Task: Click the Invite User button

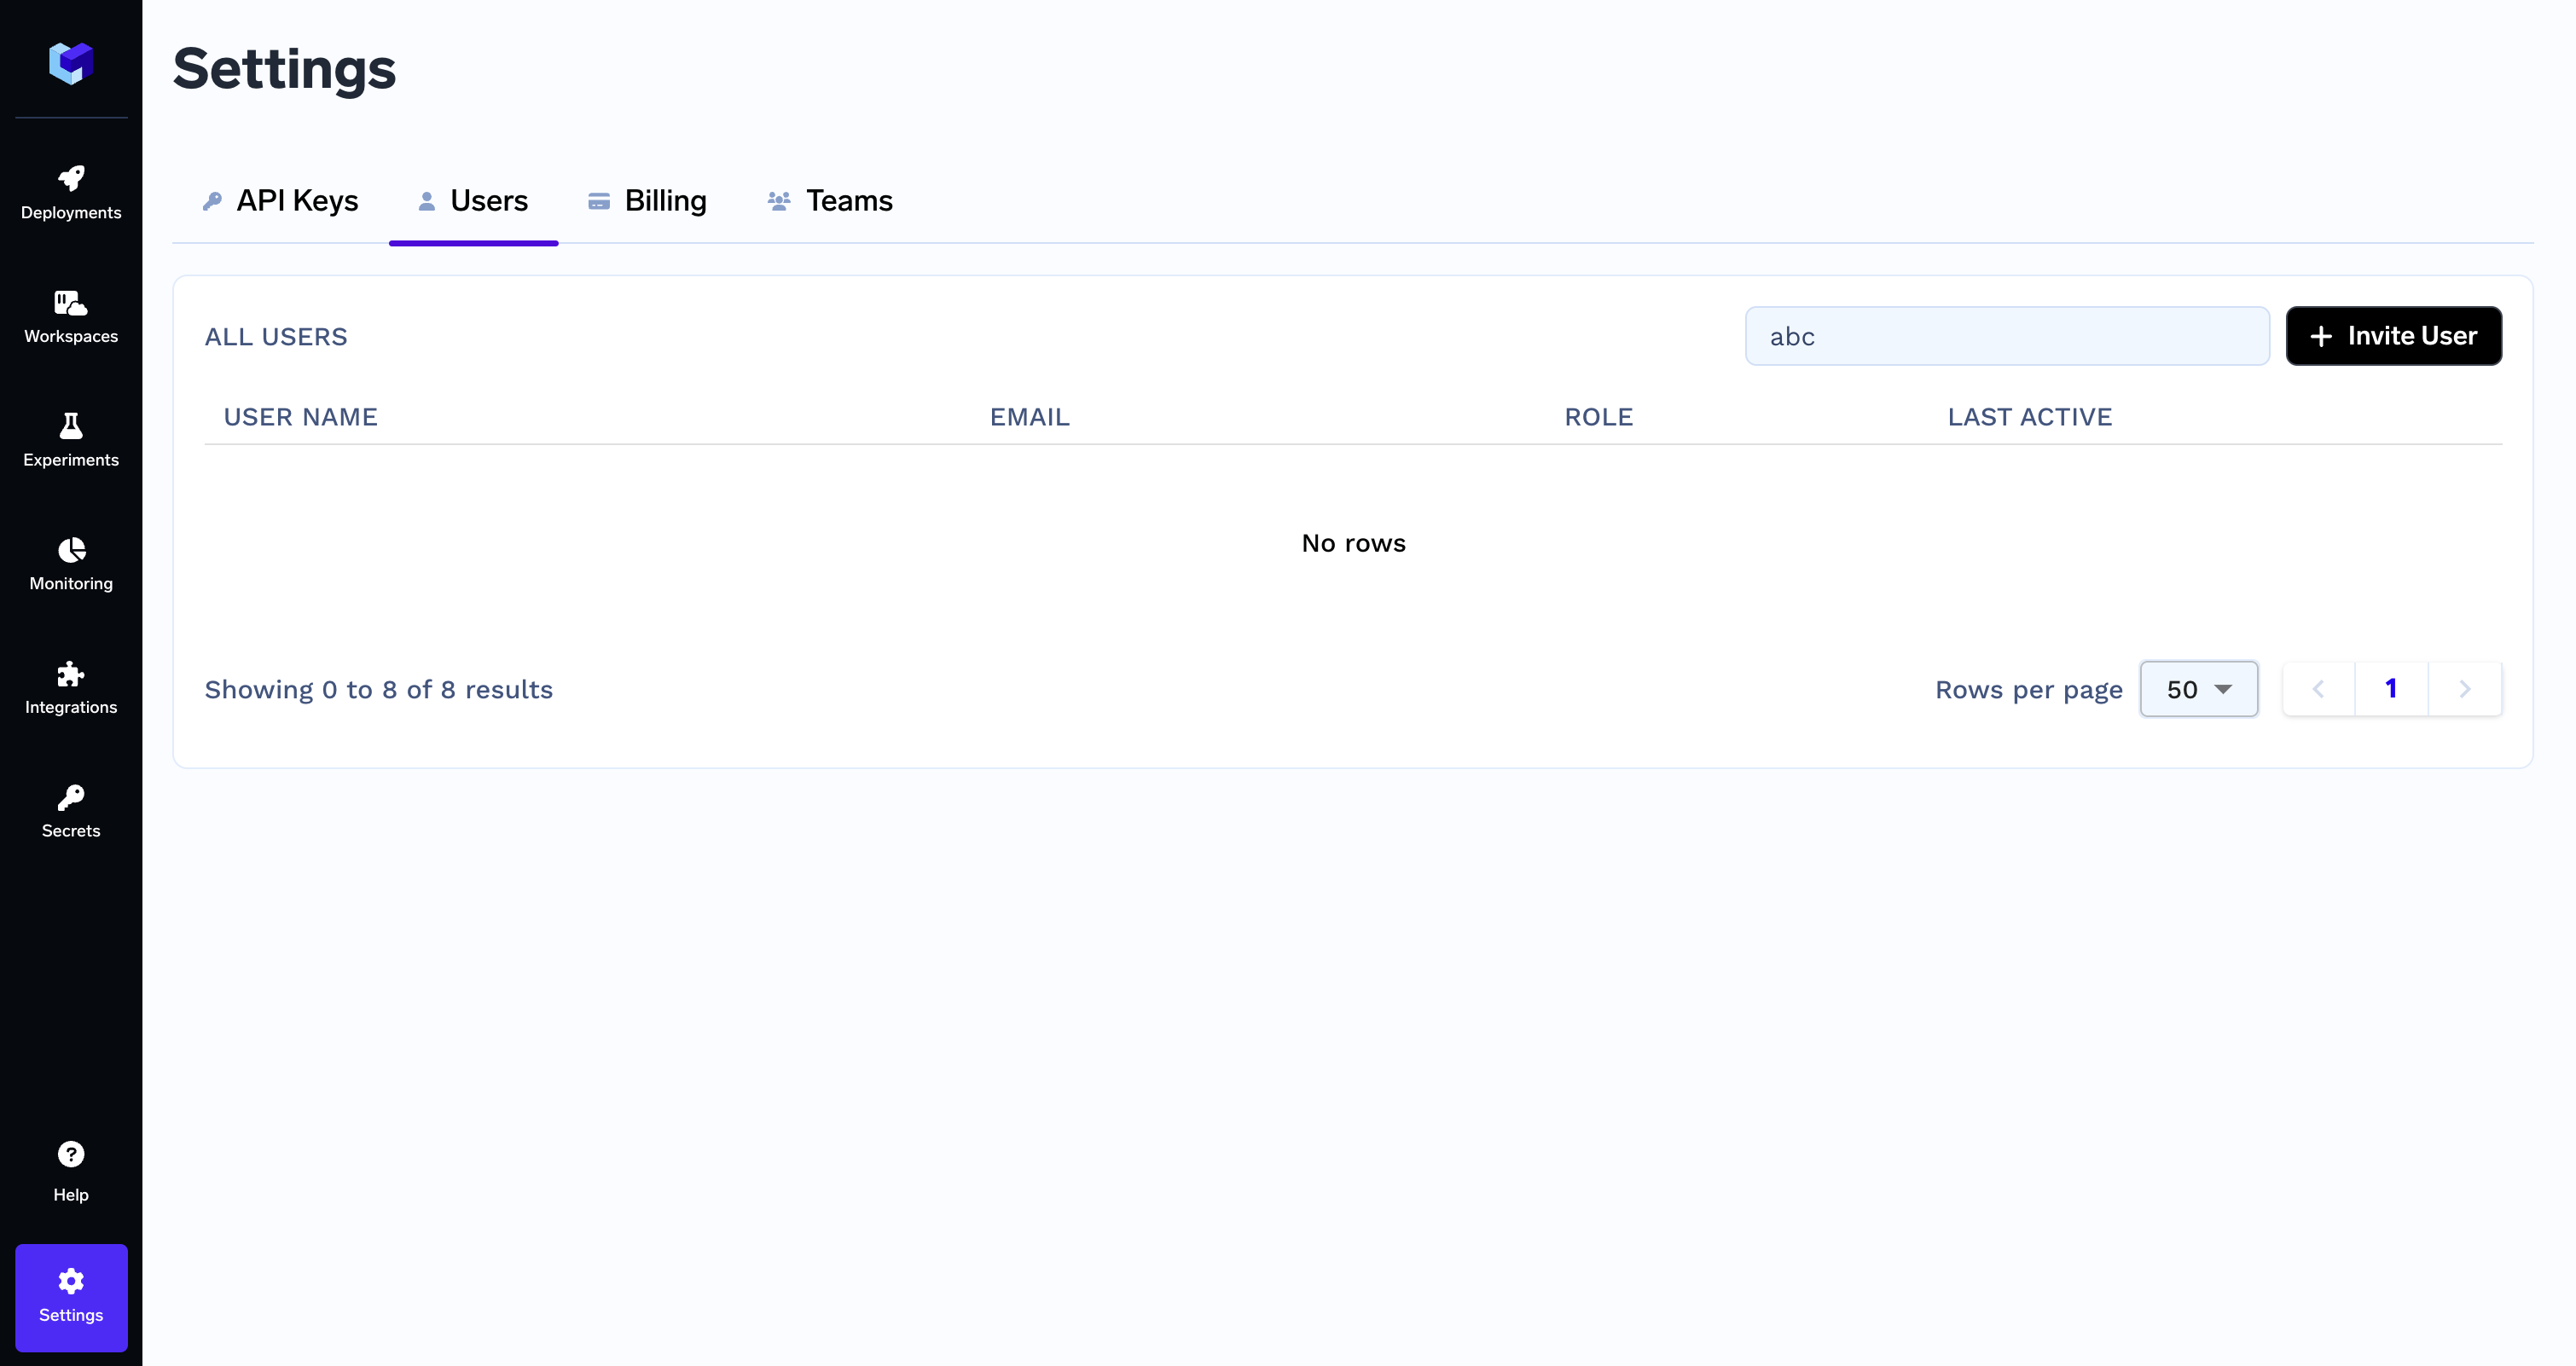Action: coord(2393,336)
